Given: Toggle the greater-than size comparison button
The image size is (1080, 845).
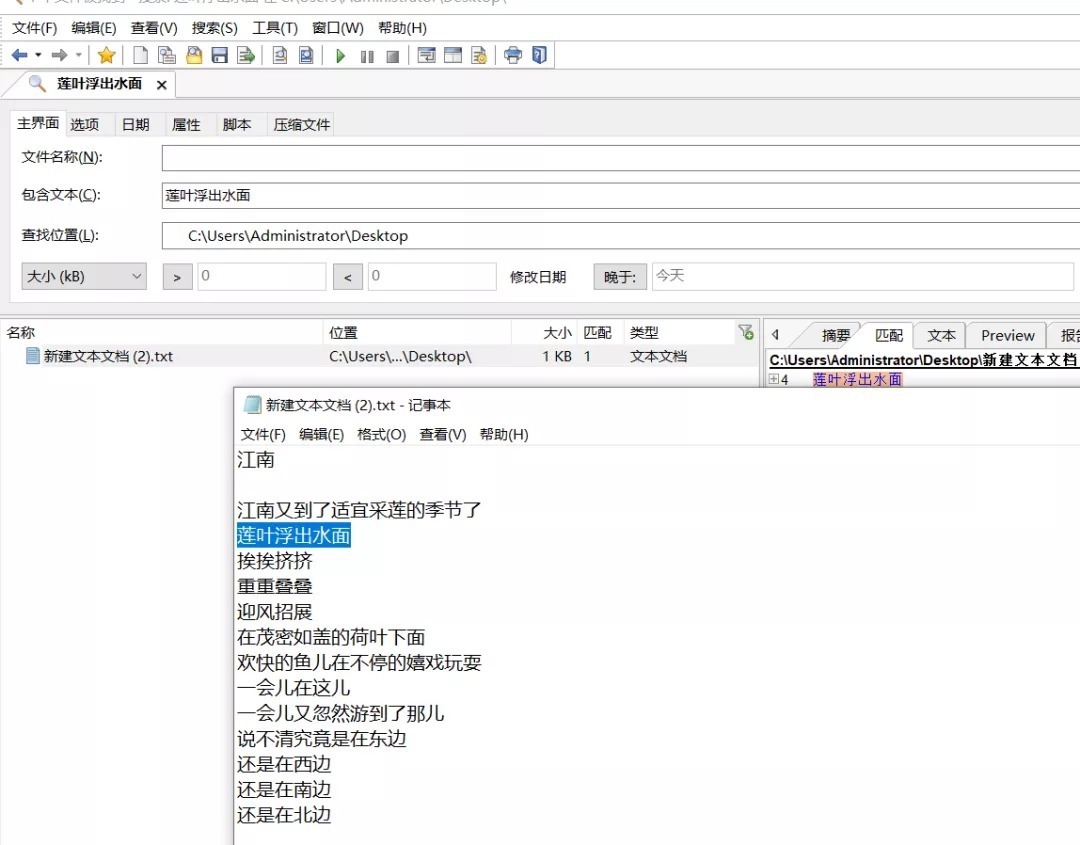Looking at the screenshot, I should pos(177,277).
